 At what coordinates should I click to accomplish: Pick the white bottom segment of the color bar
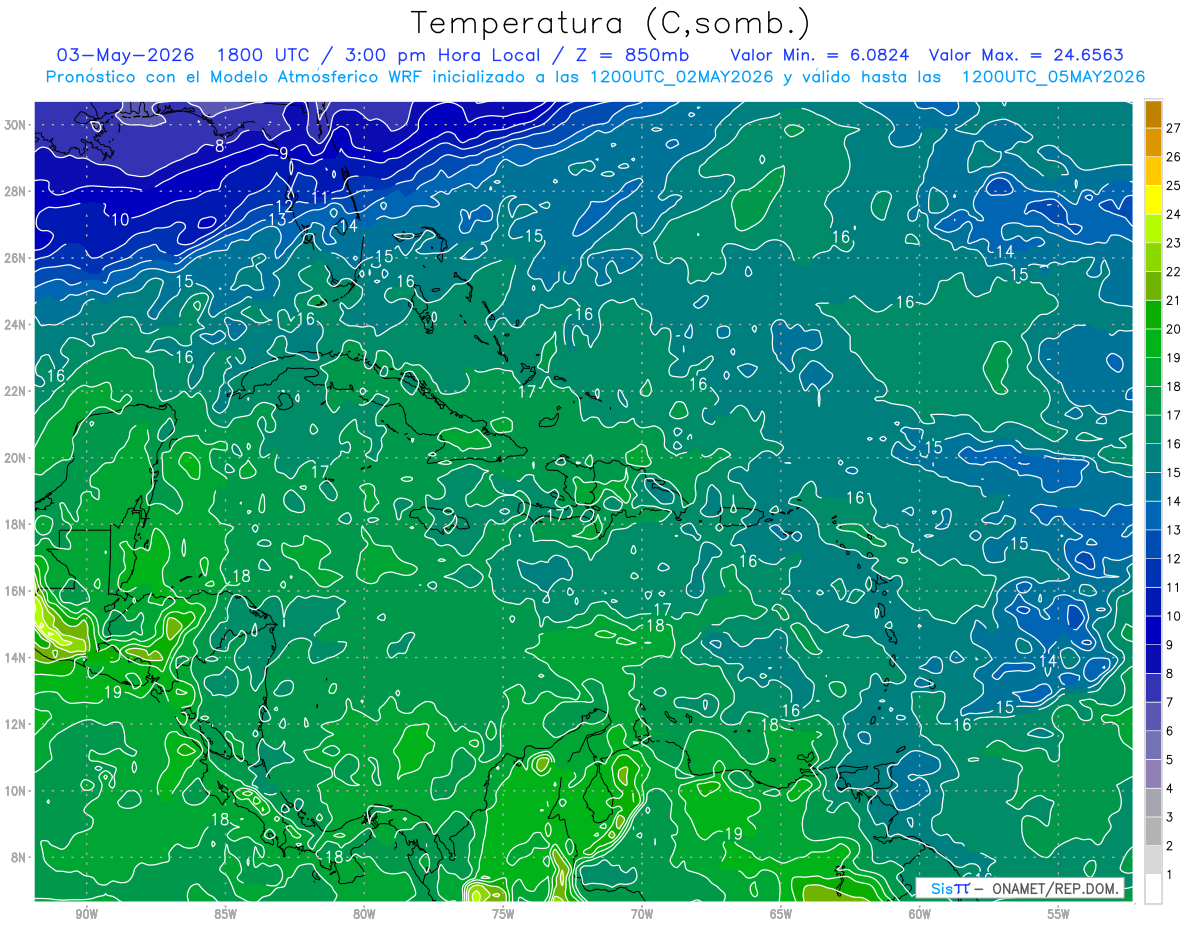point(1153,889)
